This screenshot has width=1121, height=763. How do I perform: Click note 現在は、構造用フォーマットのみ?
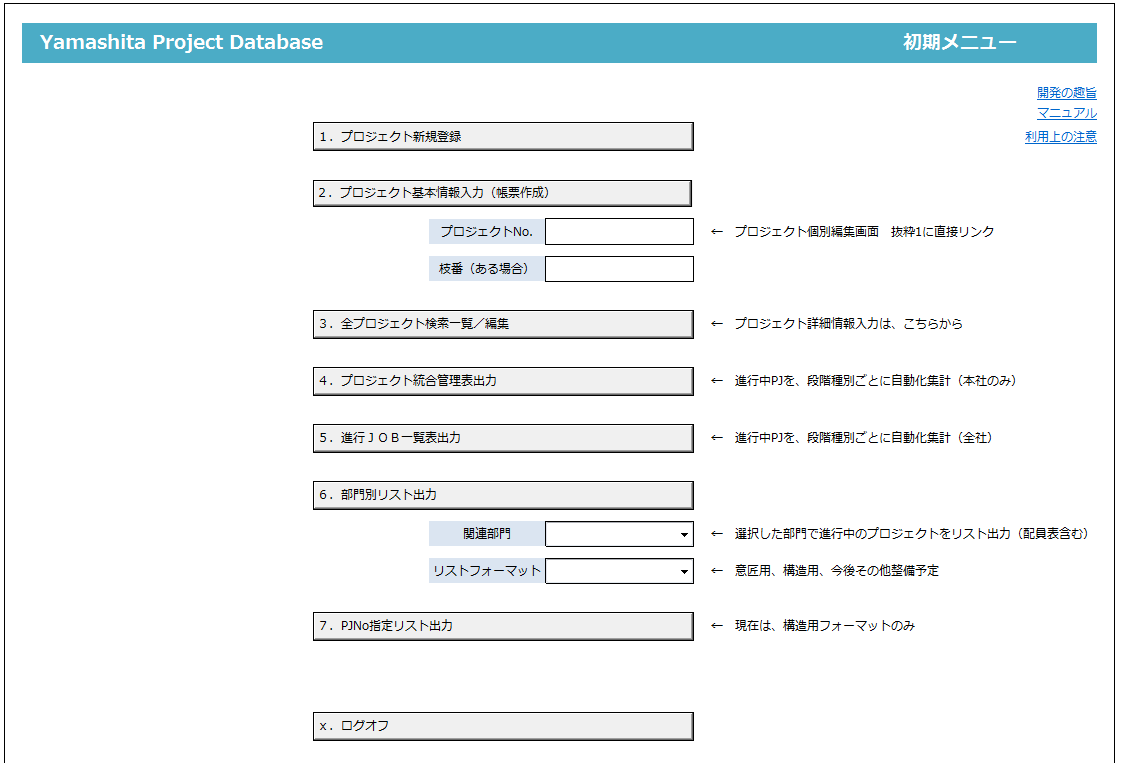point(824,626)
